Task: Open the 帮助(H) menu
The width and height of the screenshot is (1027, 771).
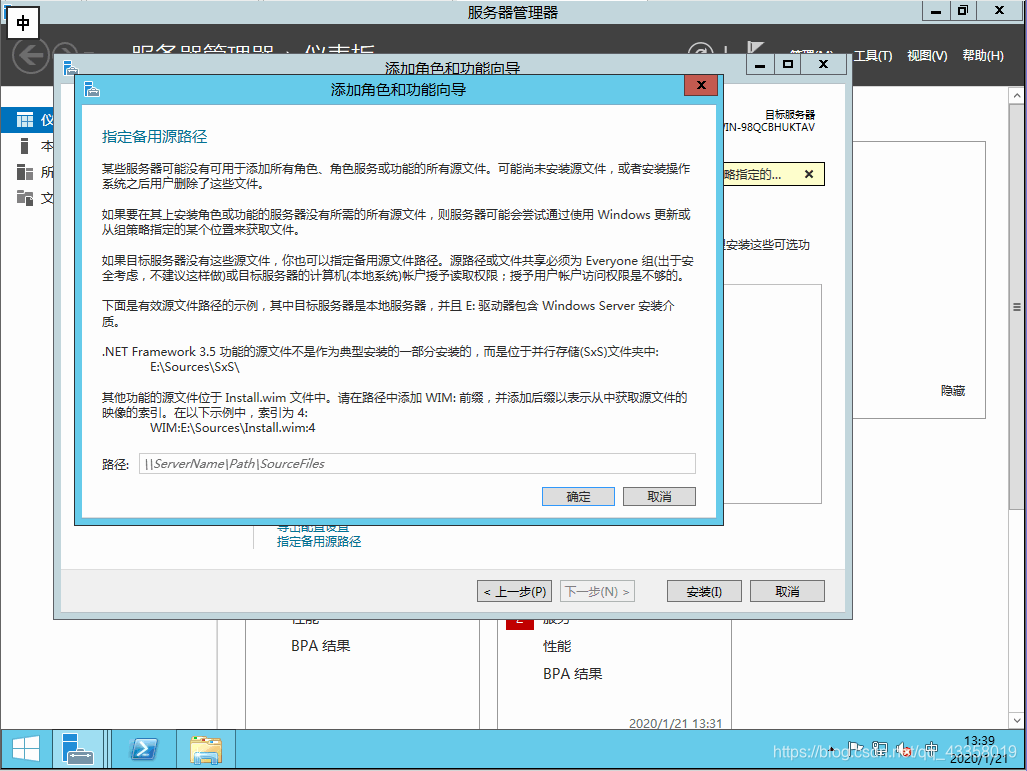Action: pos(982,56)
